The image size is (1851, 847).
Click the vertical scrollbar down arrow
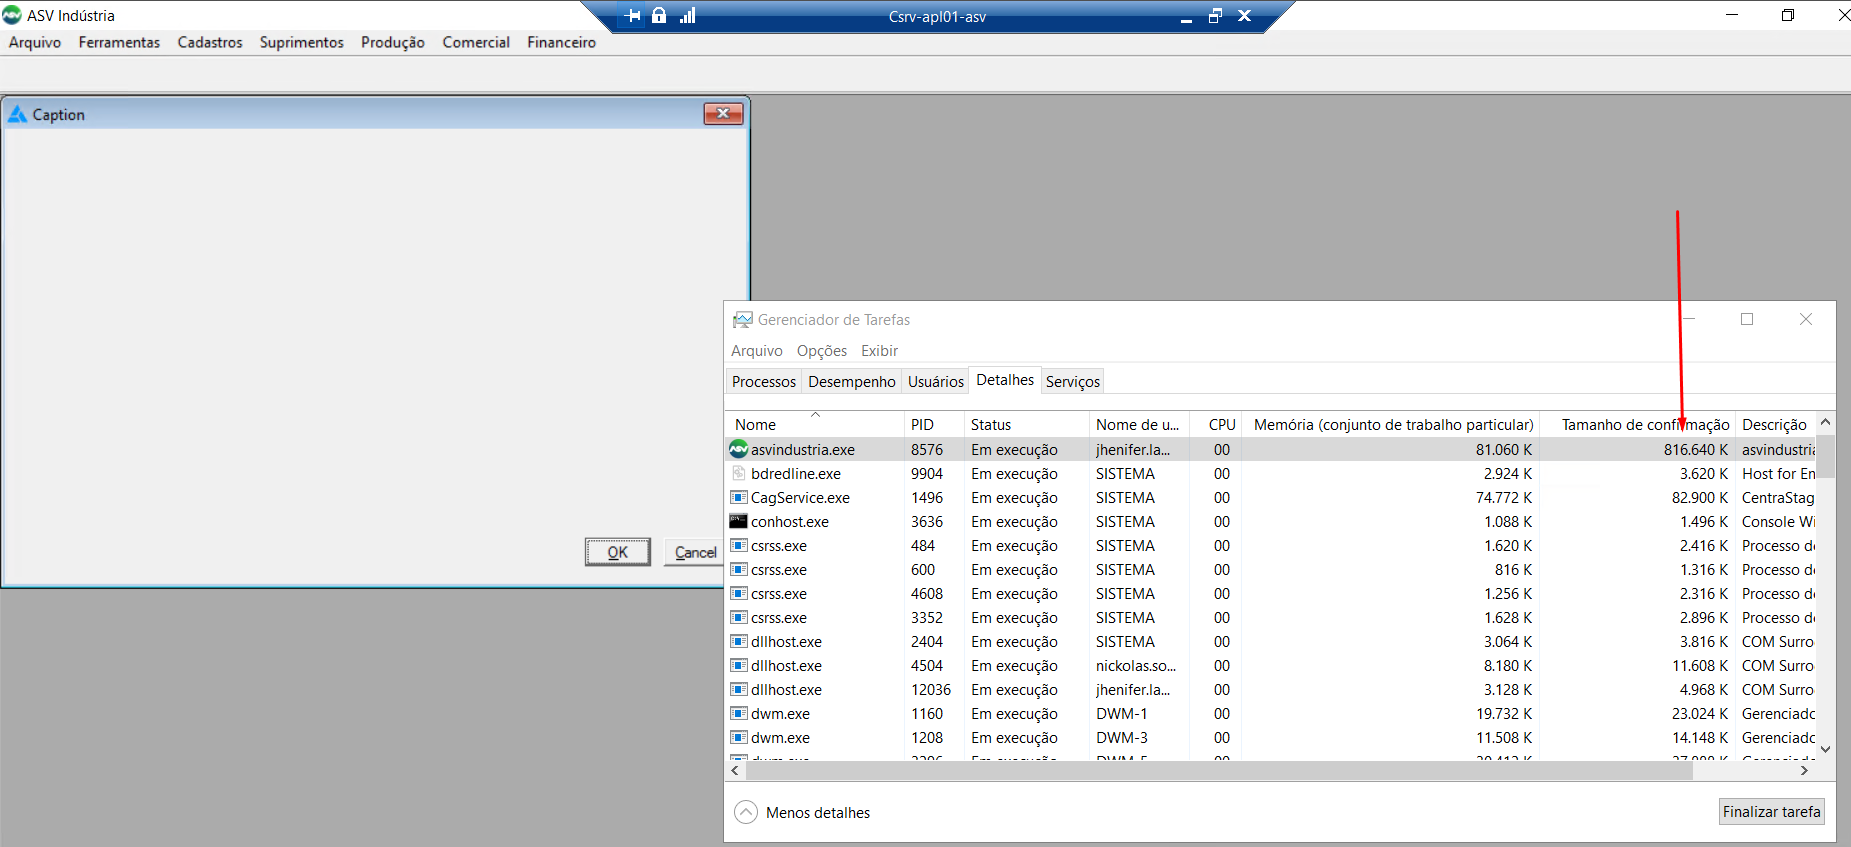1825,749
